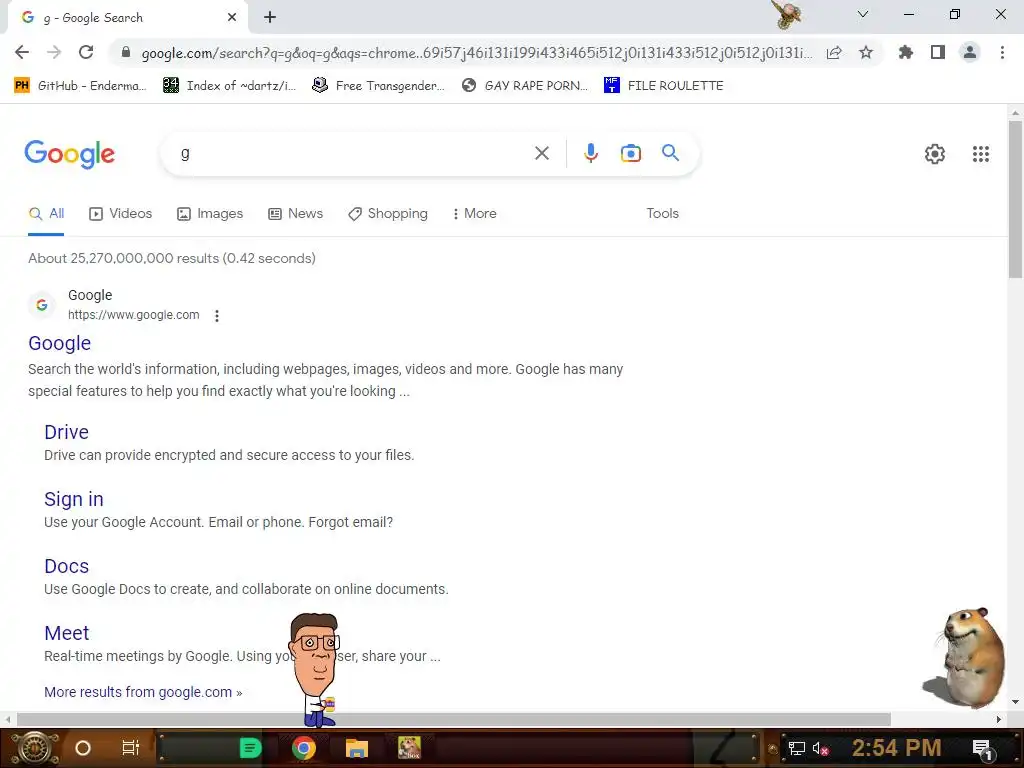Go back using the browser back arrow
The width and height of the screenshot is (1024, 768).
pos(22,52)
